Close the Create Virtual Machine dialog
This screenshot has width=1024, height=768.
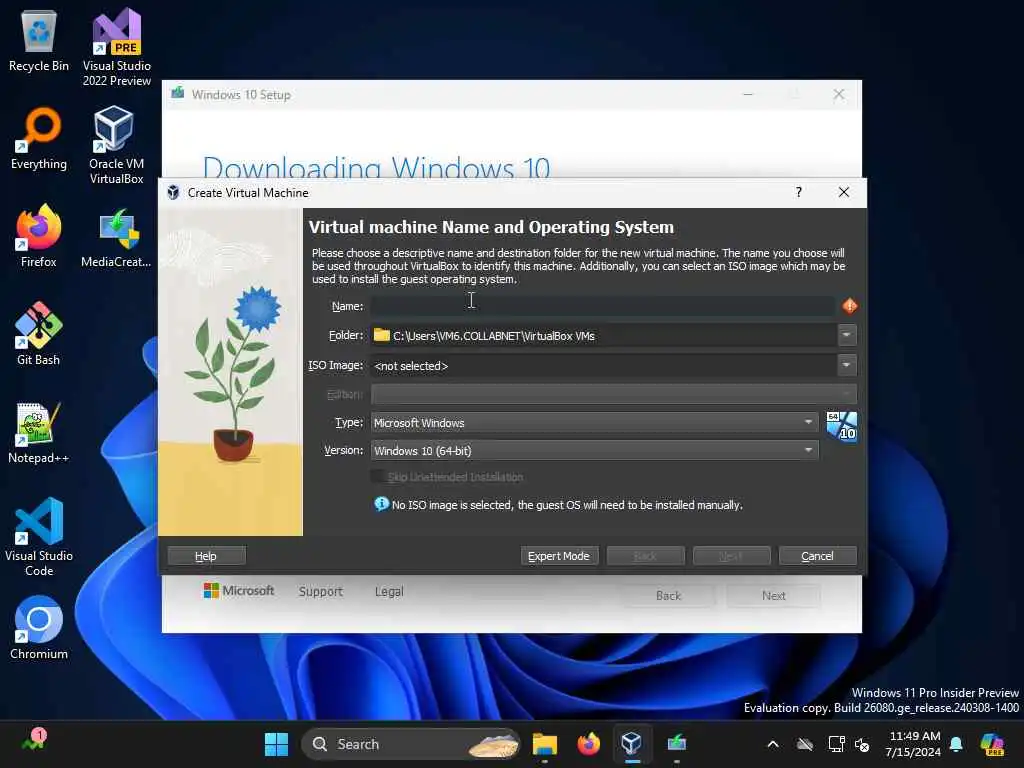point(844,192)
